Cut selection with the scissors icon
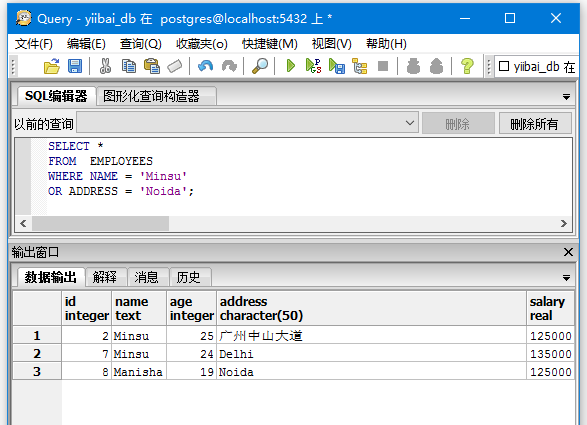Screen dimensions: 587x425 [105, 67]
